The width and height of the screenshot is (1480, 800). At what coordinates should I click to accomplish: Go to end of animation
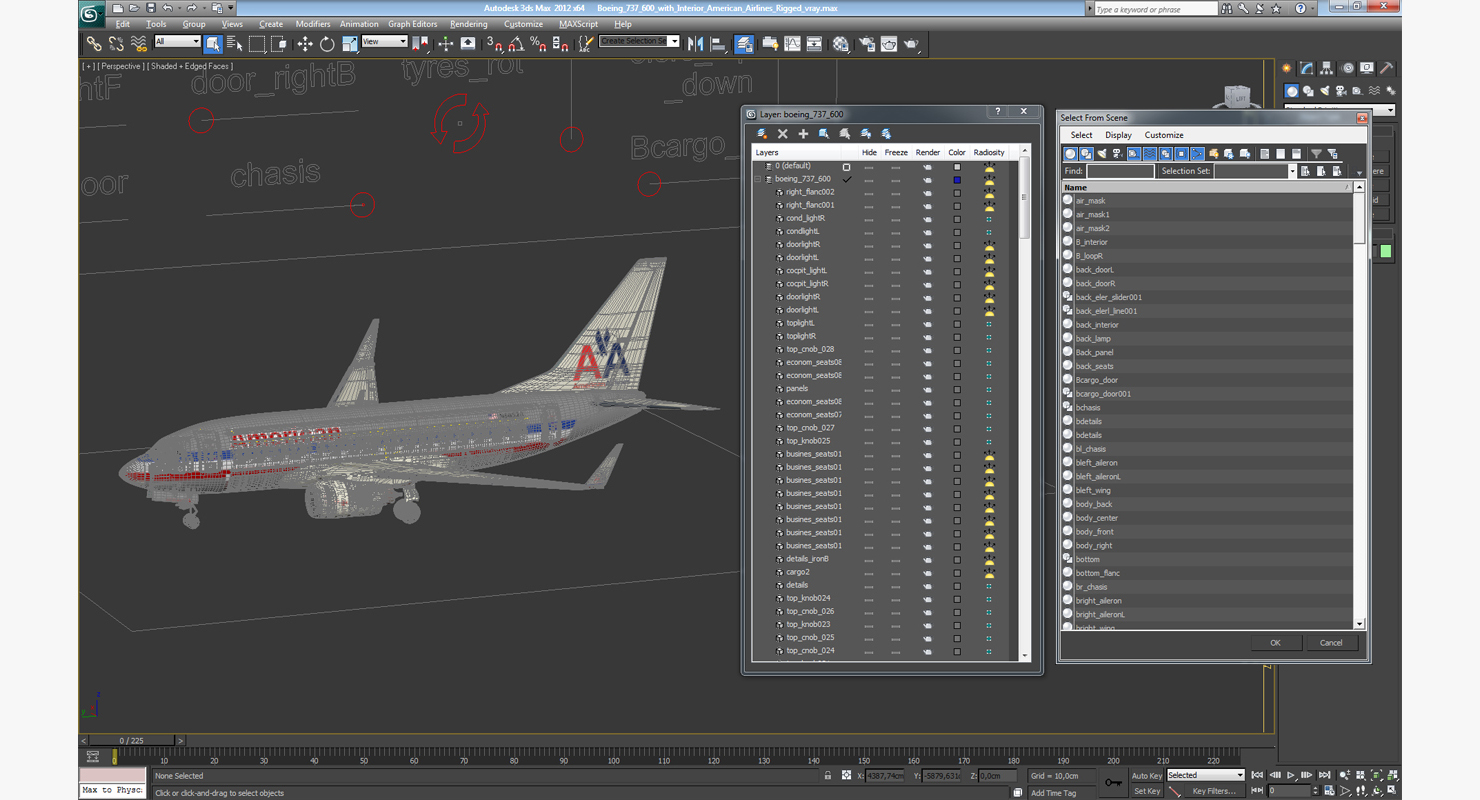[x=1324, y=775]
